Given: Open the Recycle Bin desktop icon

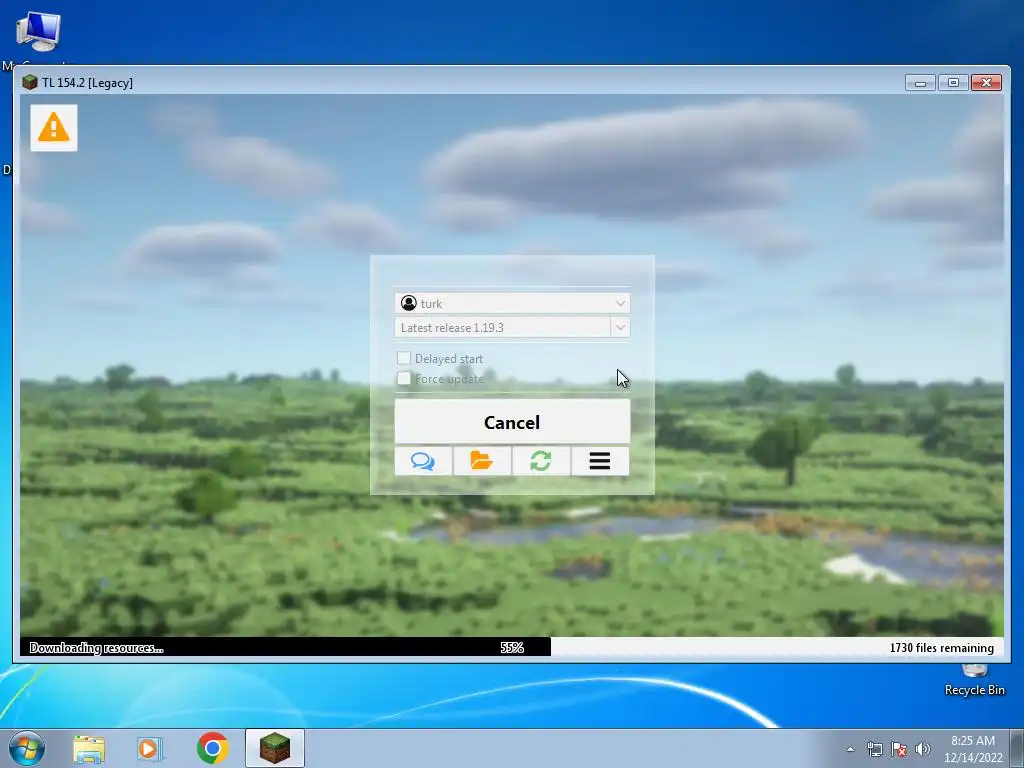Looking at the screenshot, I should click(974, 680).
